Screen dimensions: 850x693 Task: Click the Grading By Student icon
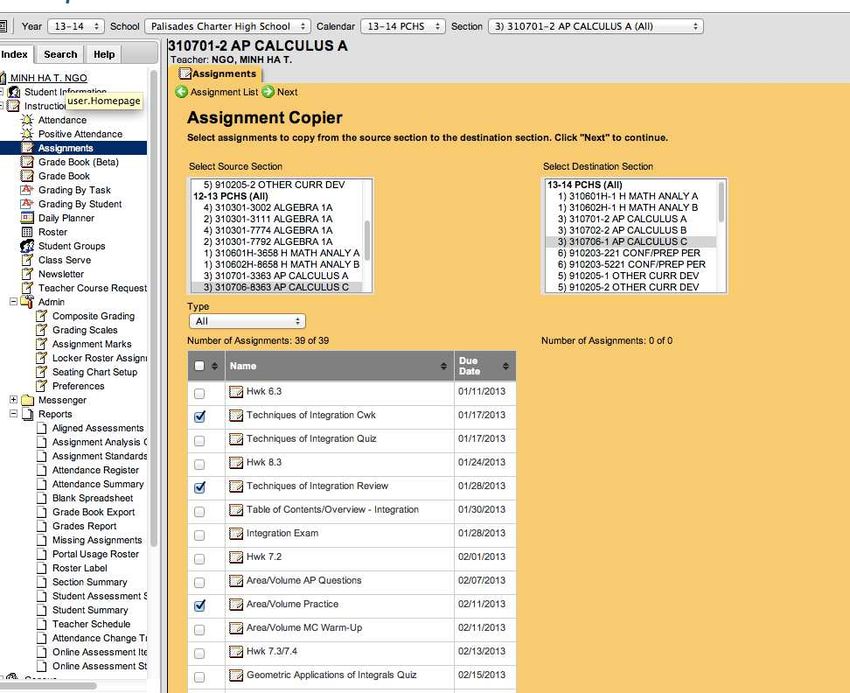(x=27, y=204)
